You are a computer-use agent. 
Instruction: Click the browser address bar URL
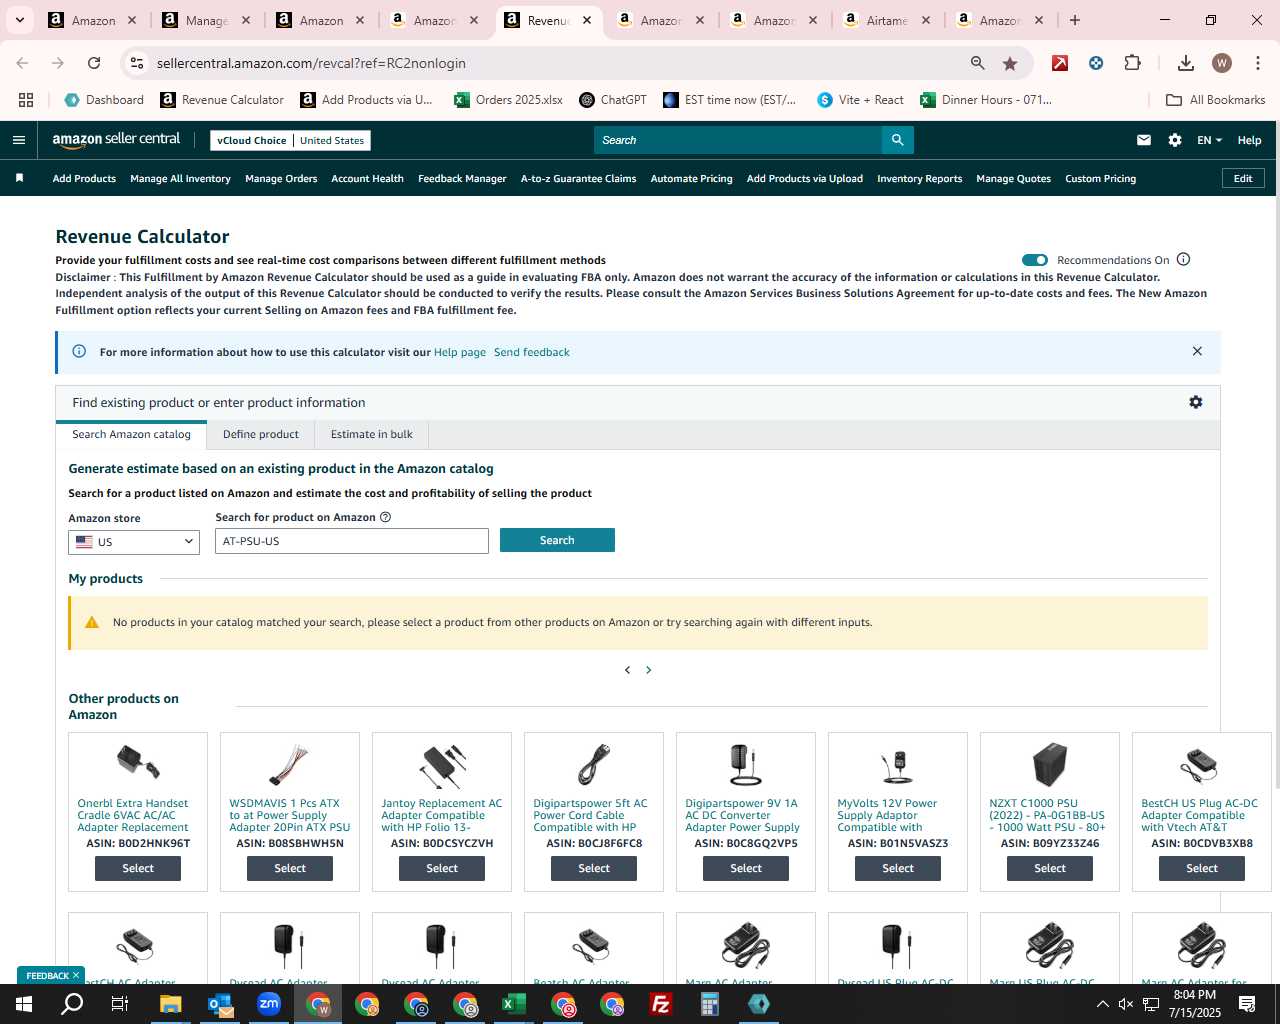click(x=311, y=63)
